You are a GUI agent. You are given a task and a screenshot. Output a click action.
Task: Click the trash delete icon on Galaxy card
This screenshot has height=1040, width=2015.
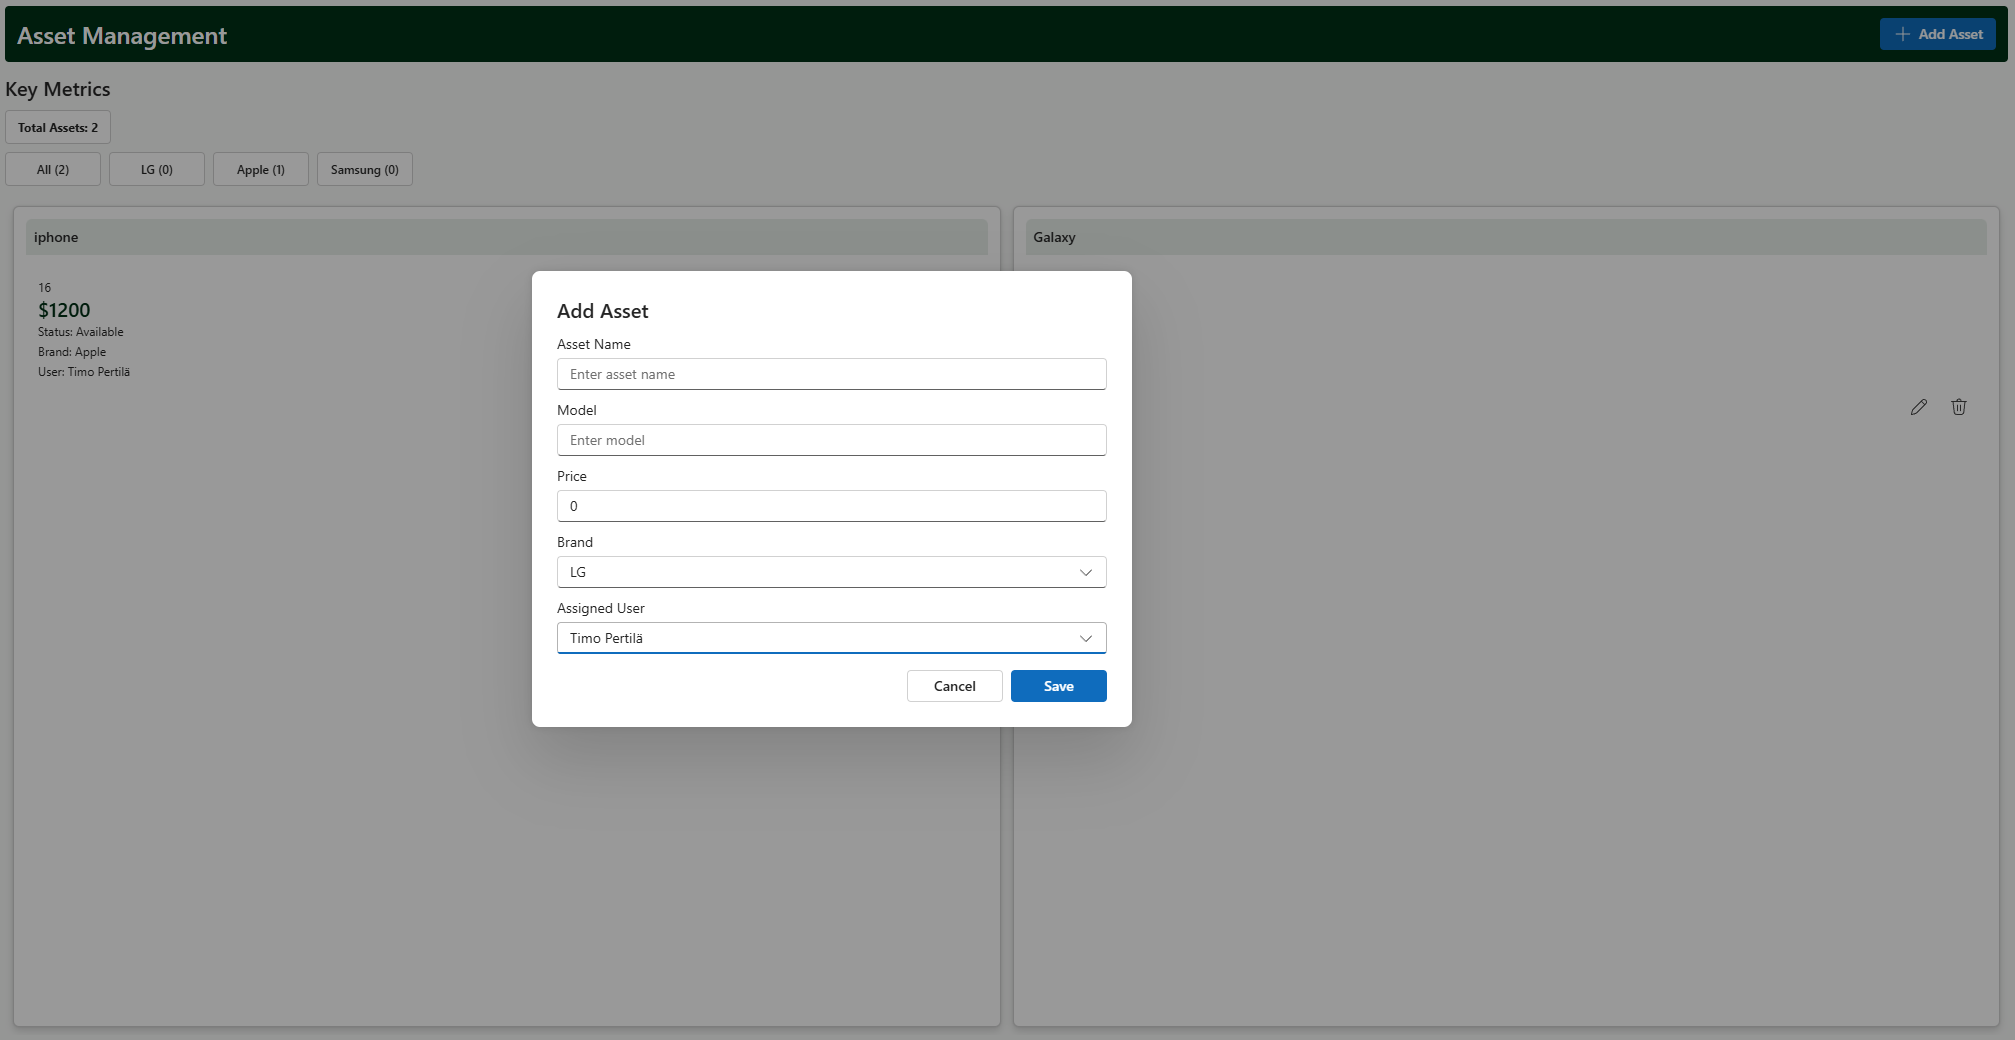click(1958, 407)
